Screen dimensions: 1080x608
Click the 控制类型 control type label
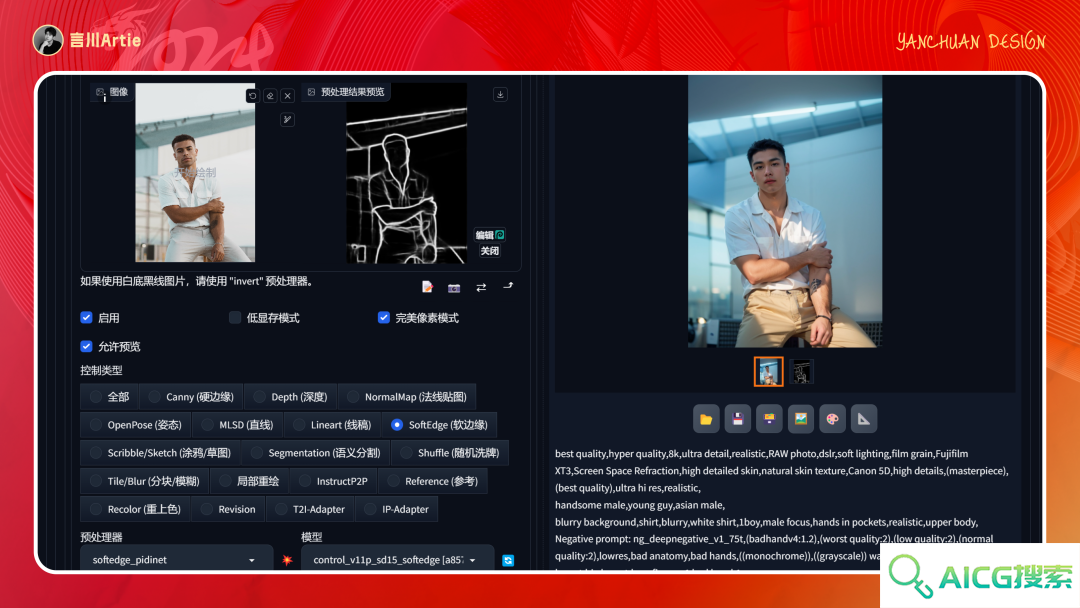pyautogui.click(x=101, y=370)
